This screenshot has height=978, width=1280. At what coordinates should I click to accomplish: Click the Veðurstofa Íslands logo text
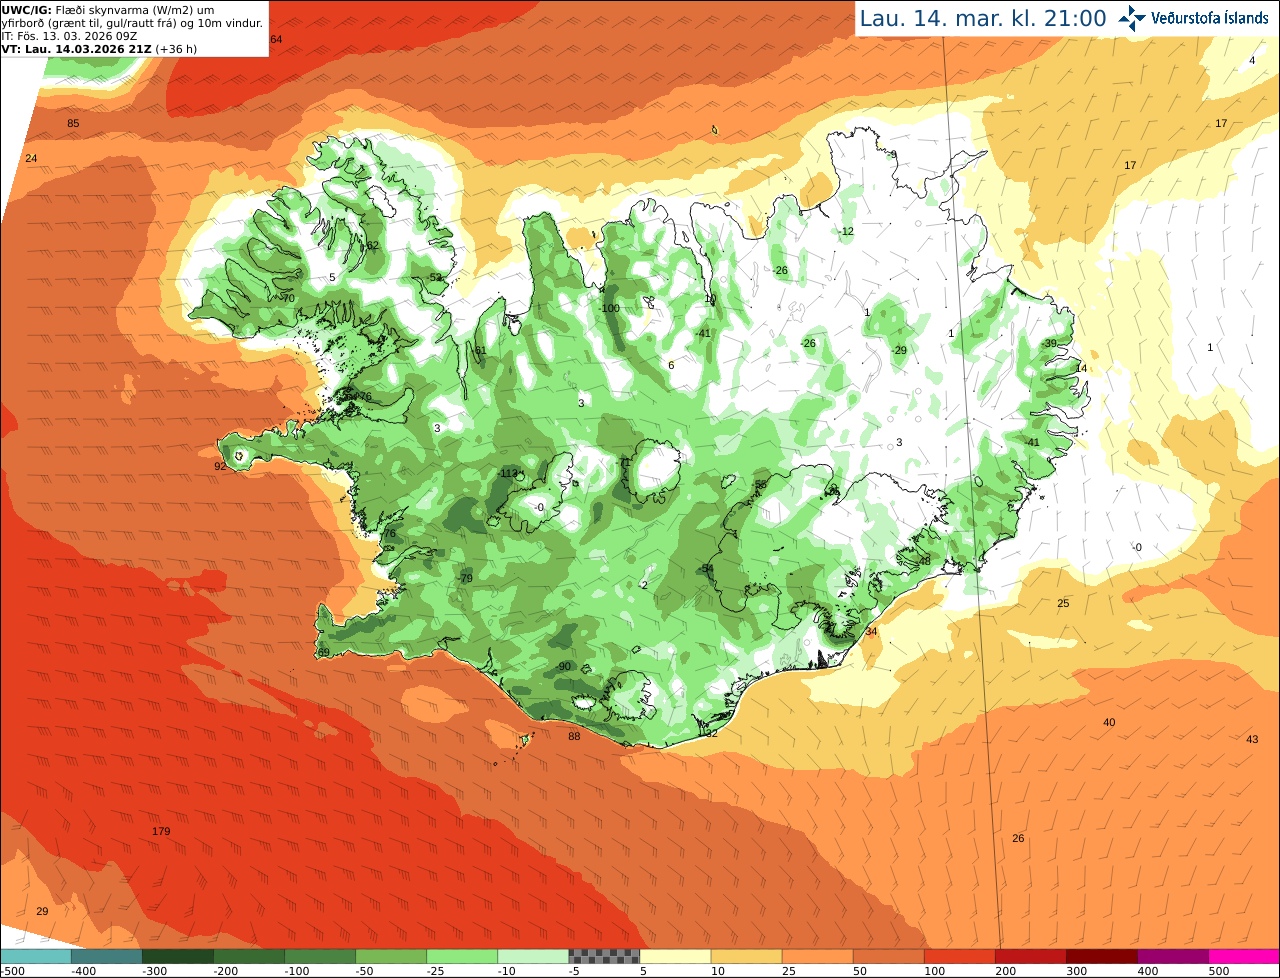[1210, 18]
